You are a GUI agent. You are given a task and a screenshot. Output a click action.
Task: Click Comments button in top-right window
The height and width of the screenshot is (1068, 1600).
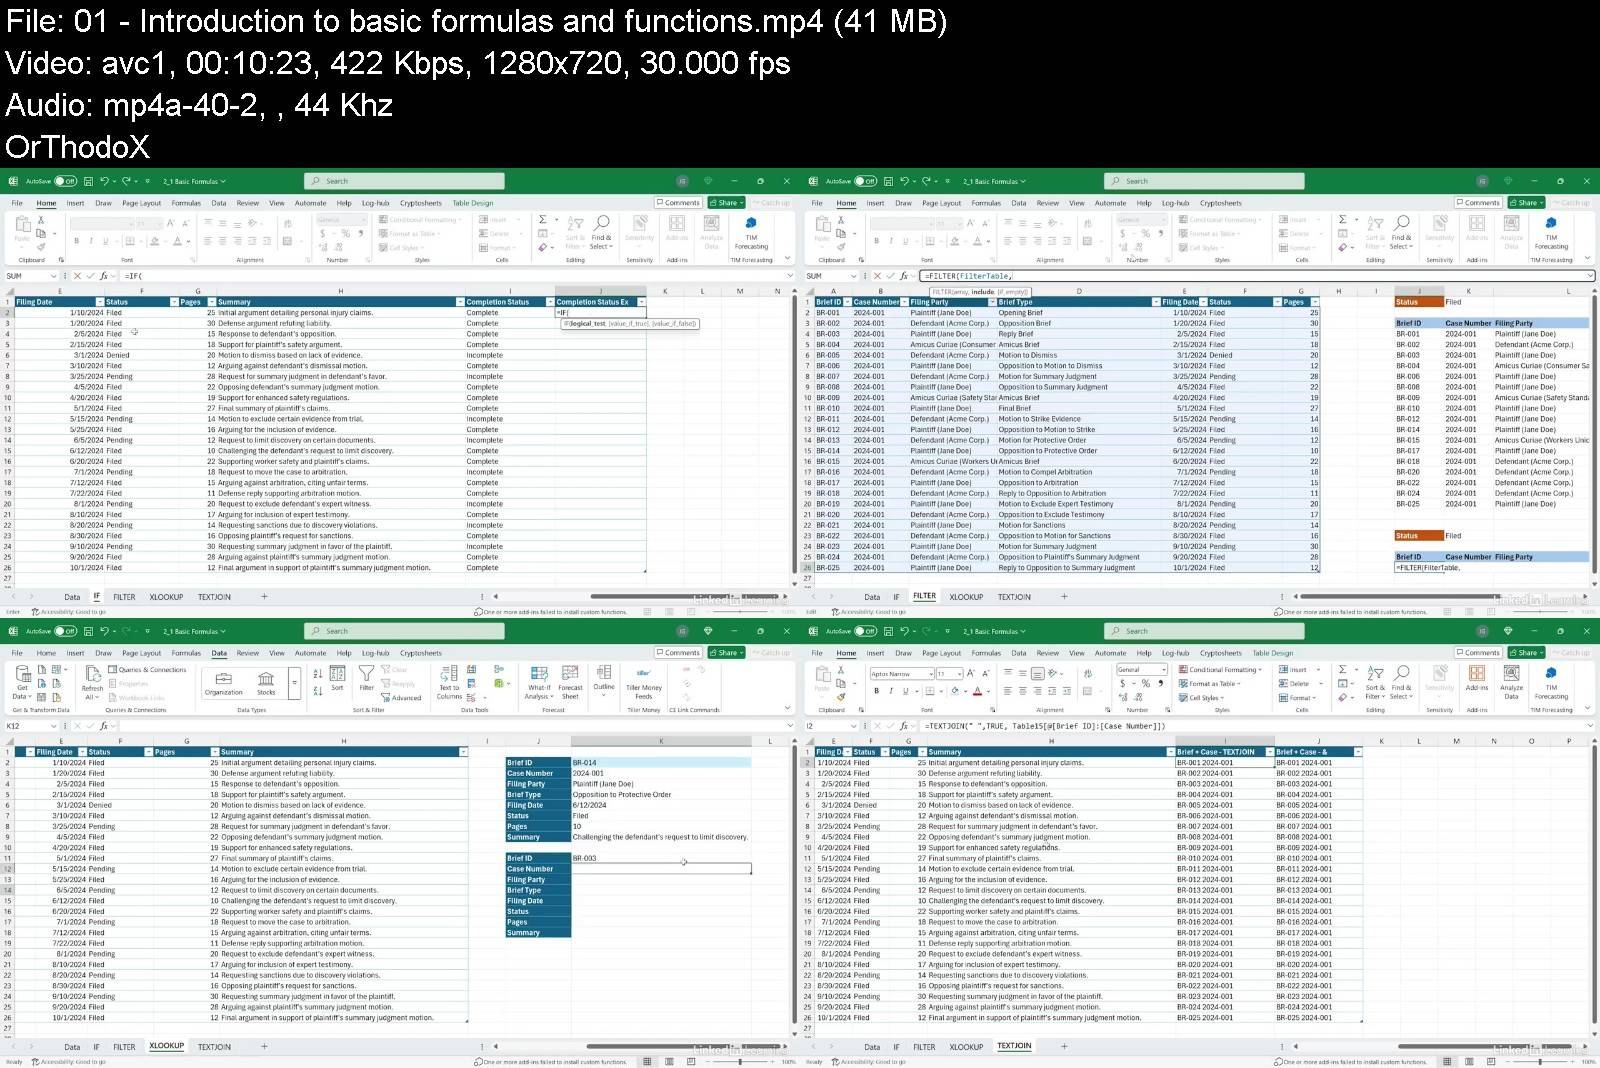point(1478,203)
